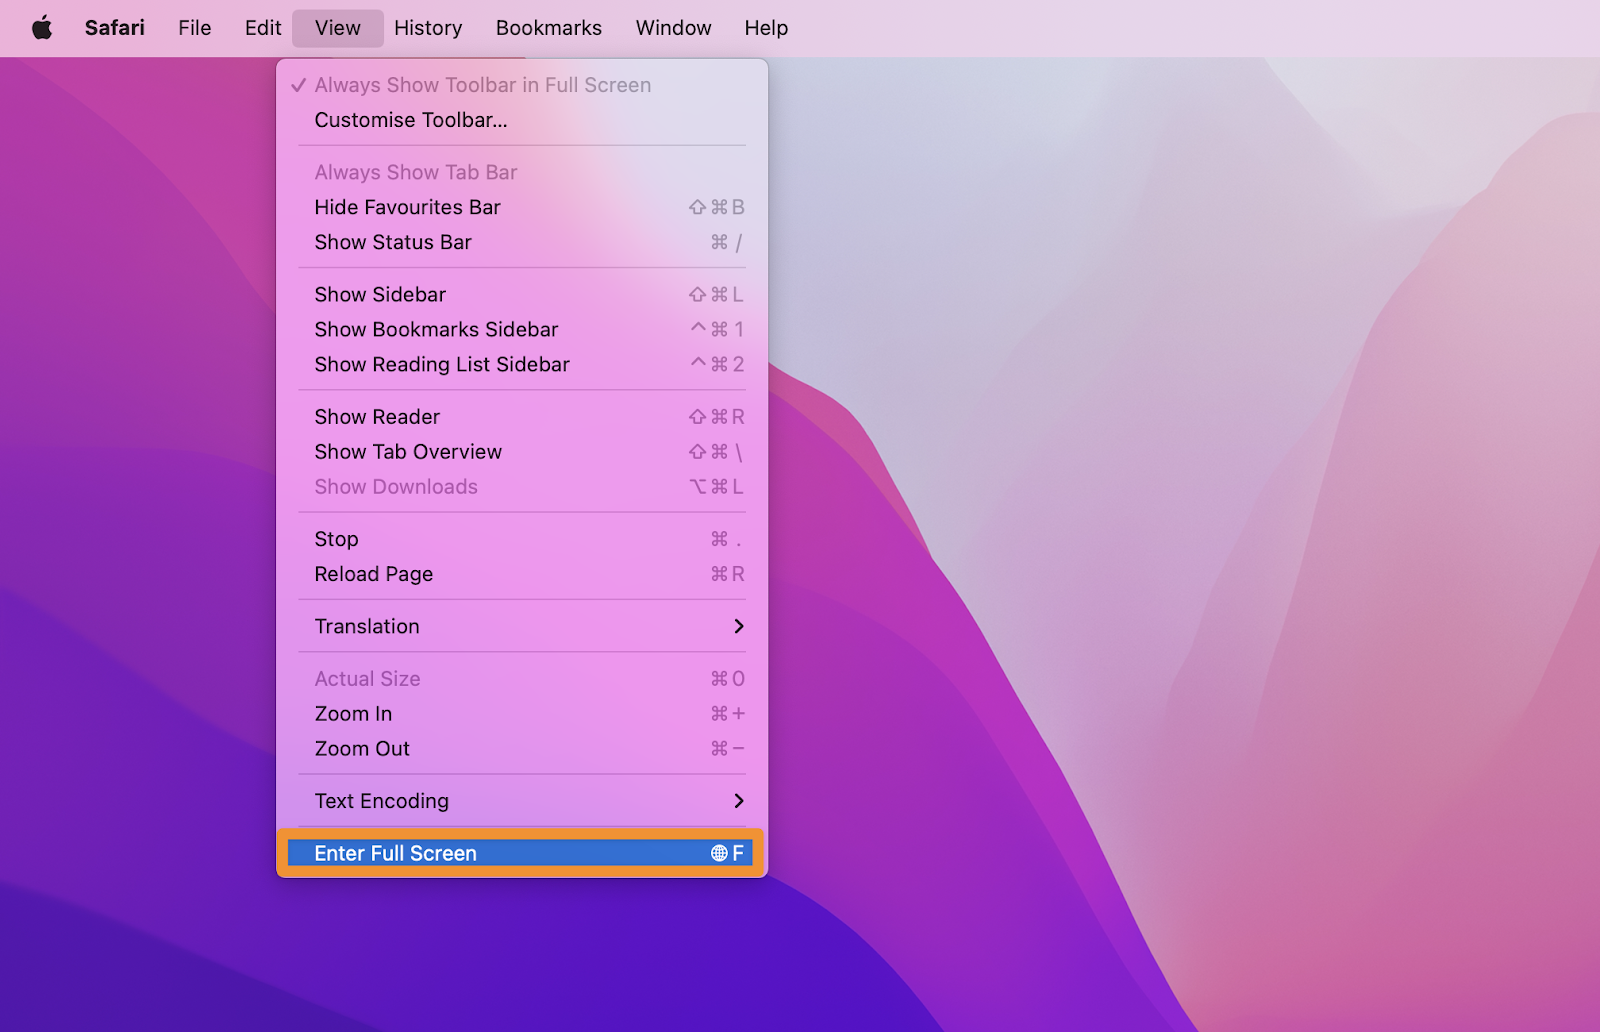
Task: Expand the Text Encoding submenu
Action: click(381, 800)
